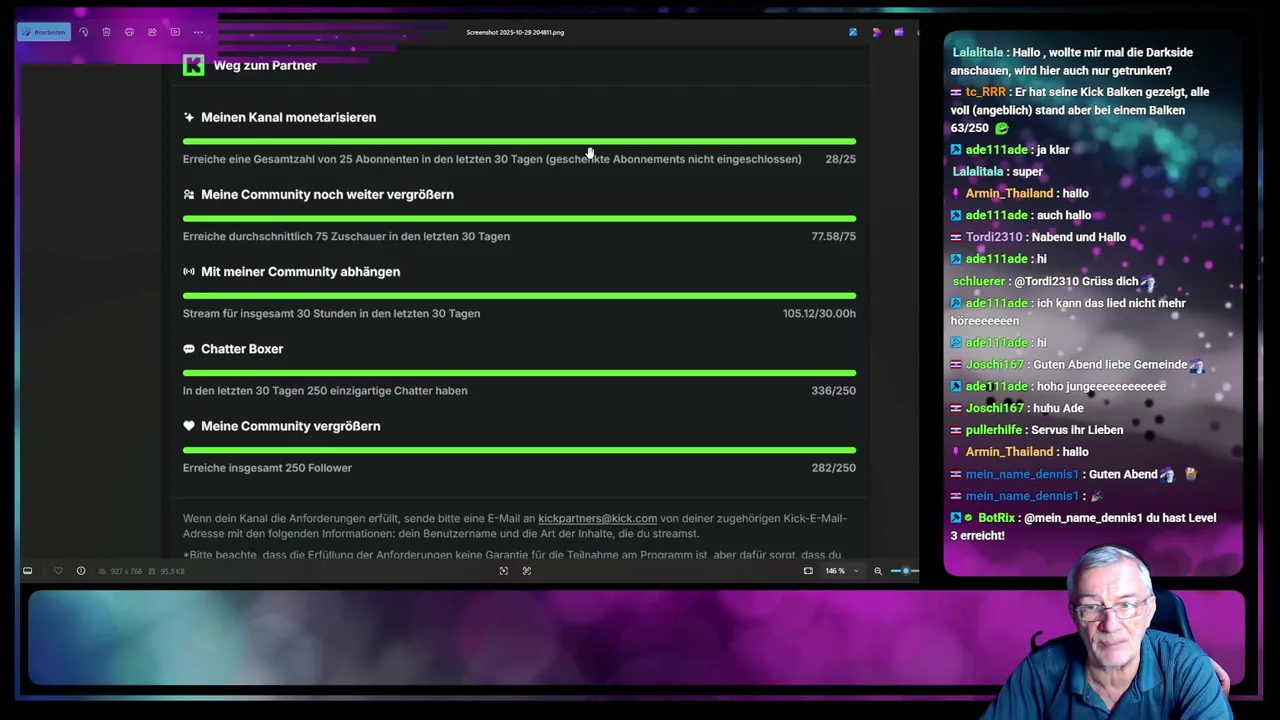
Task: Click the share icon in the photo toolbar
Action: (x=152, y=32)
